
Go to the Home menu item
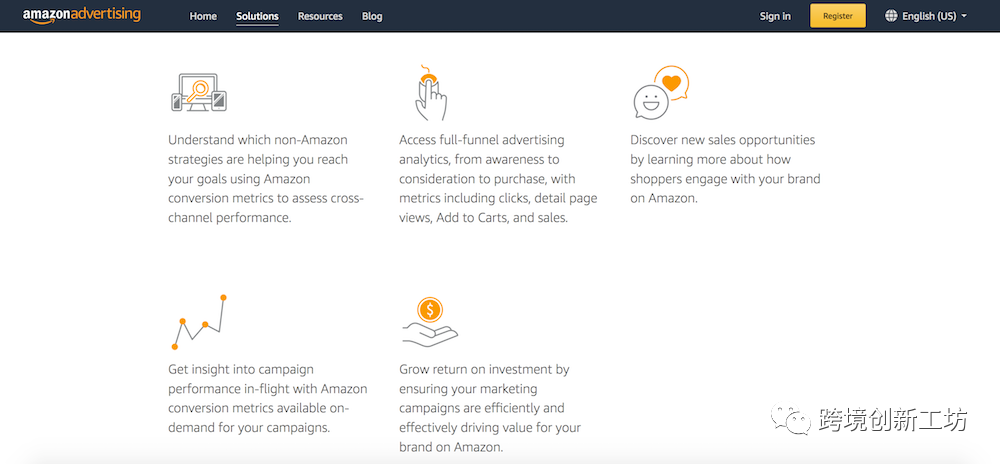tap(203, 16)
